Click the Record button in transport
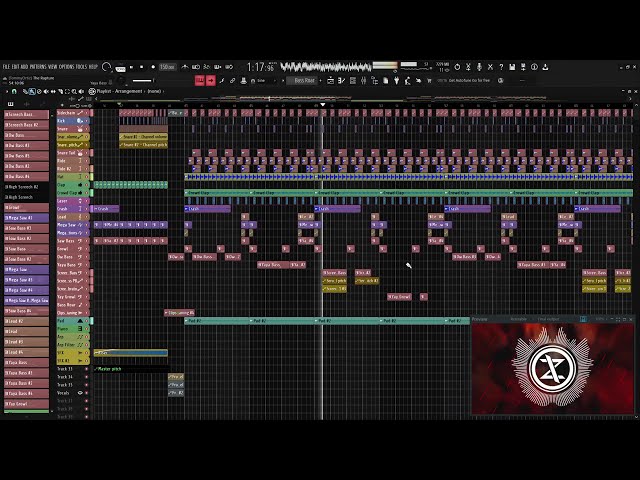This screenshot has height=480, width=640. click(x=153, y=67)
